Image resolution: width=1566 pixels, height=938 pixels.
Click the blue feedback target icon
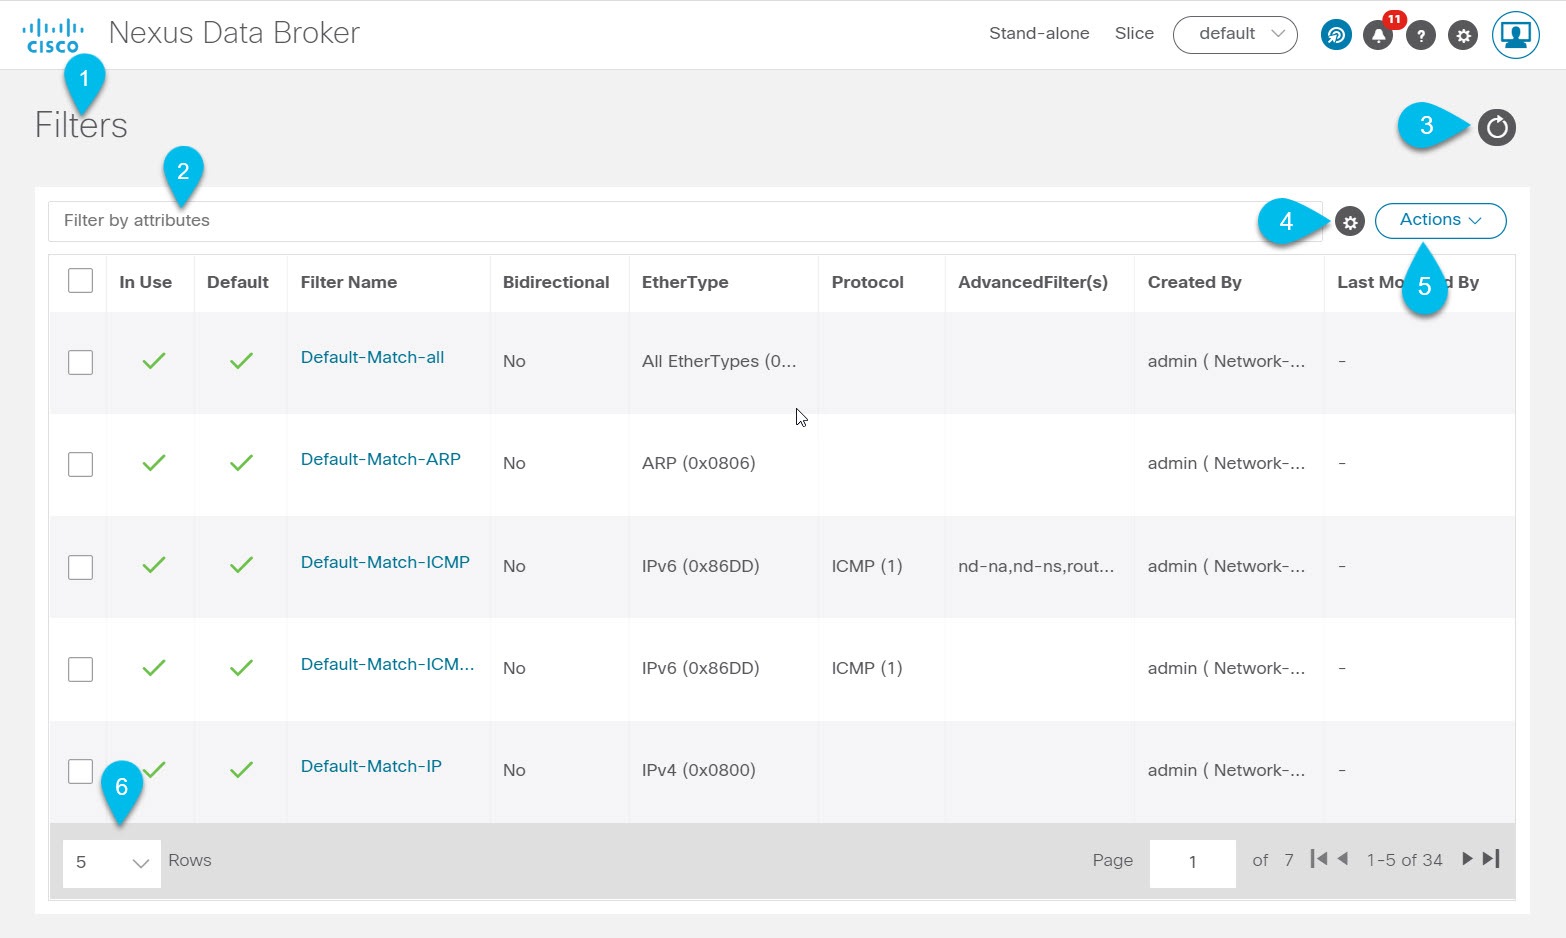[x=1336, y=35]
